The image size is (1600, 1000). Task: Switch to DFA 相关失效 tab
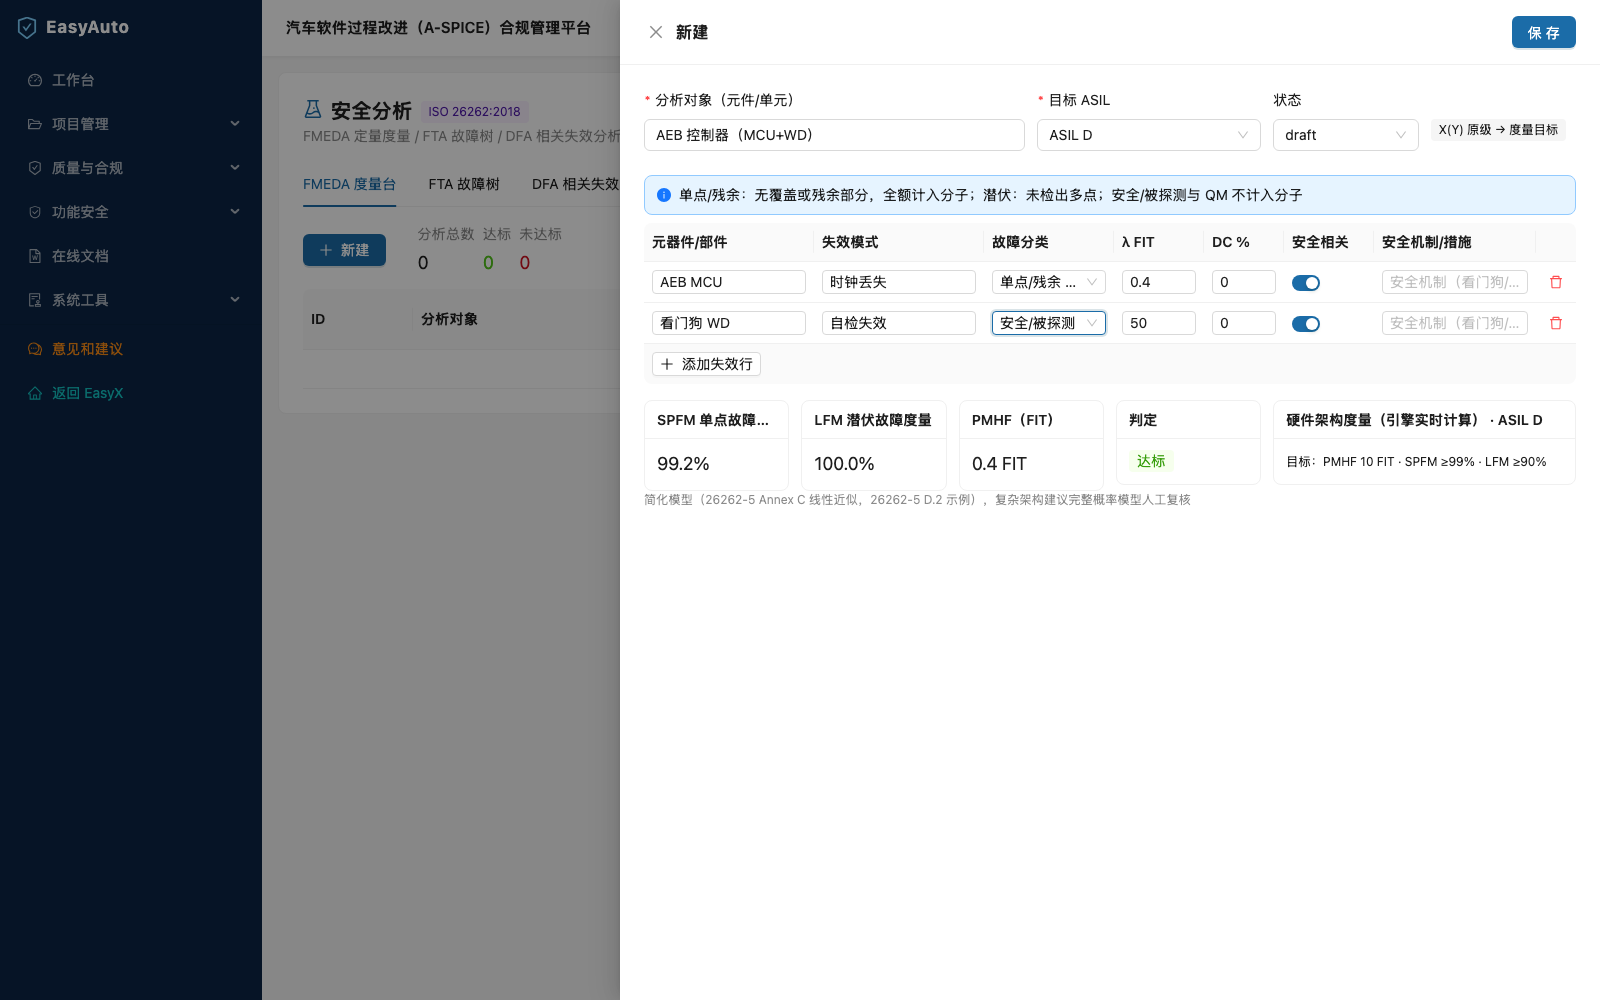tap(575, 184)
